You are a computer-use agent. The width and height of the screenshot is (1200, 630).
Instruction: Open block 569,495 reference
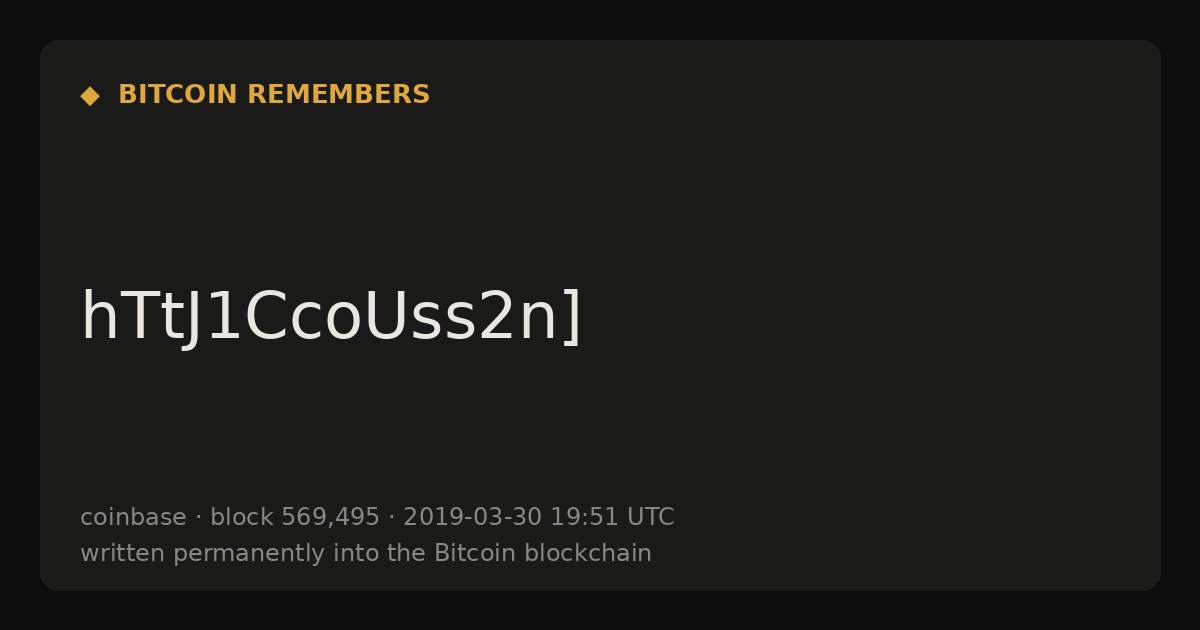(x=295, y=517)
